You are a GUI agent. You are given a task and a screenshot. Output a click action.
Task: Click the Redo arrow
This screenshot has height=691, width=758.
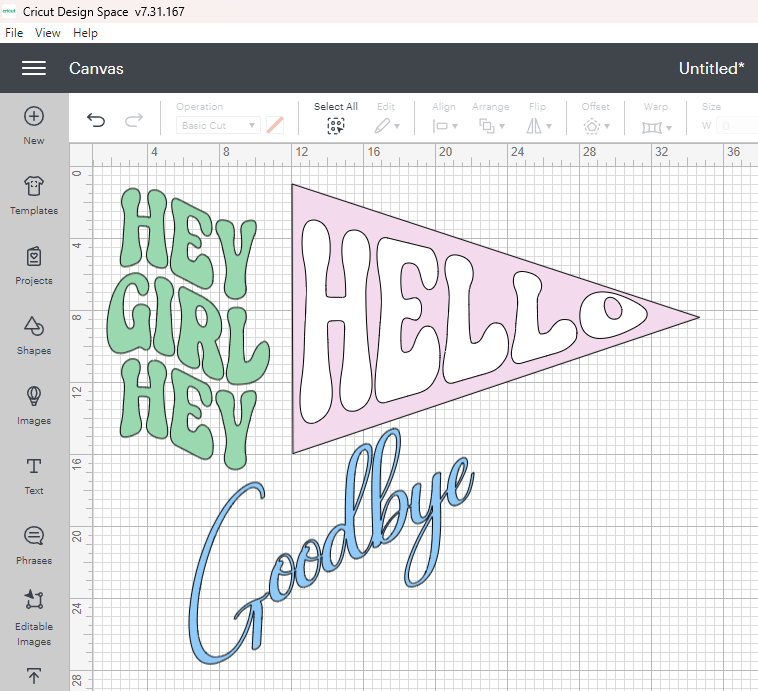133,121
